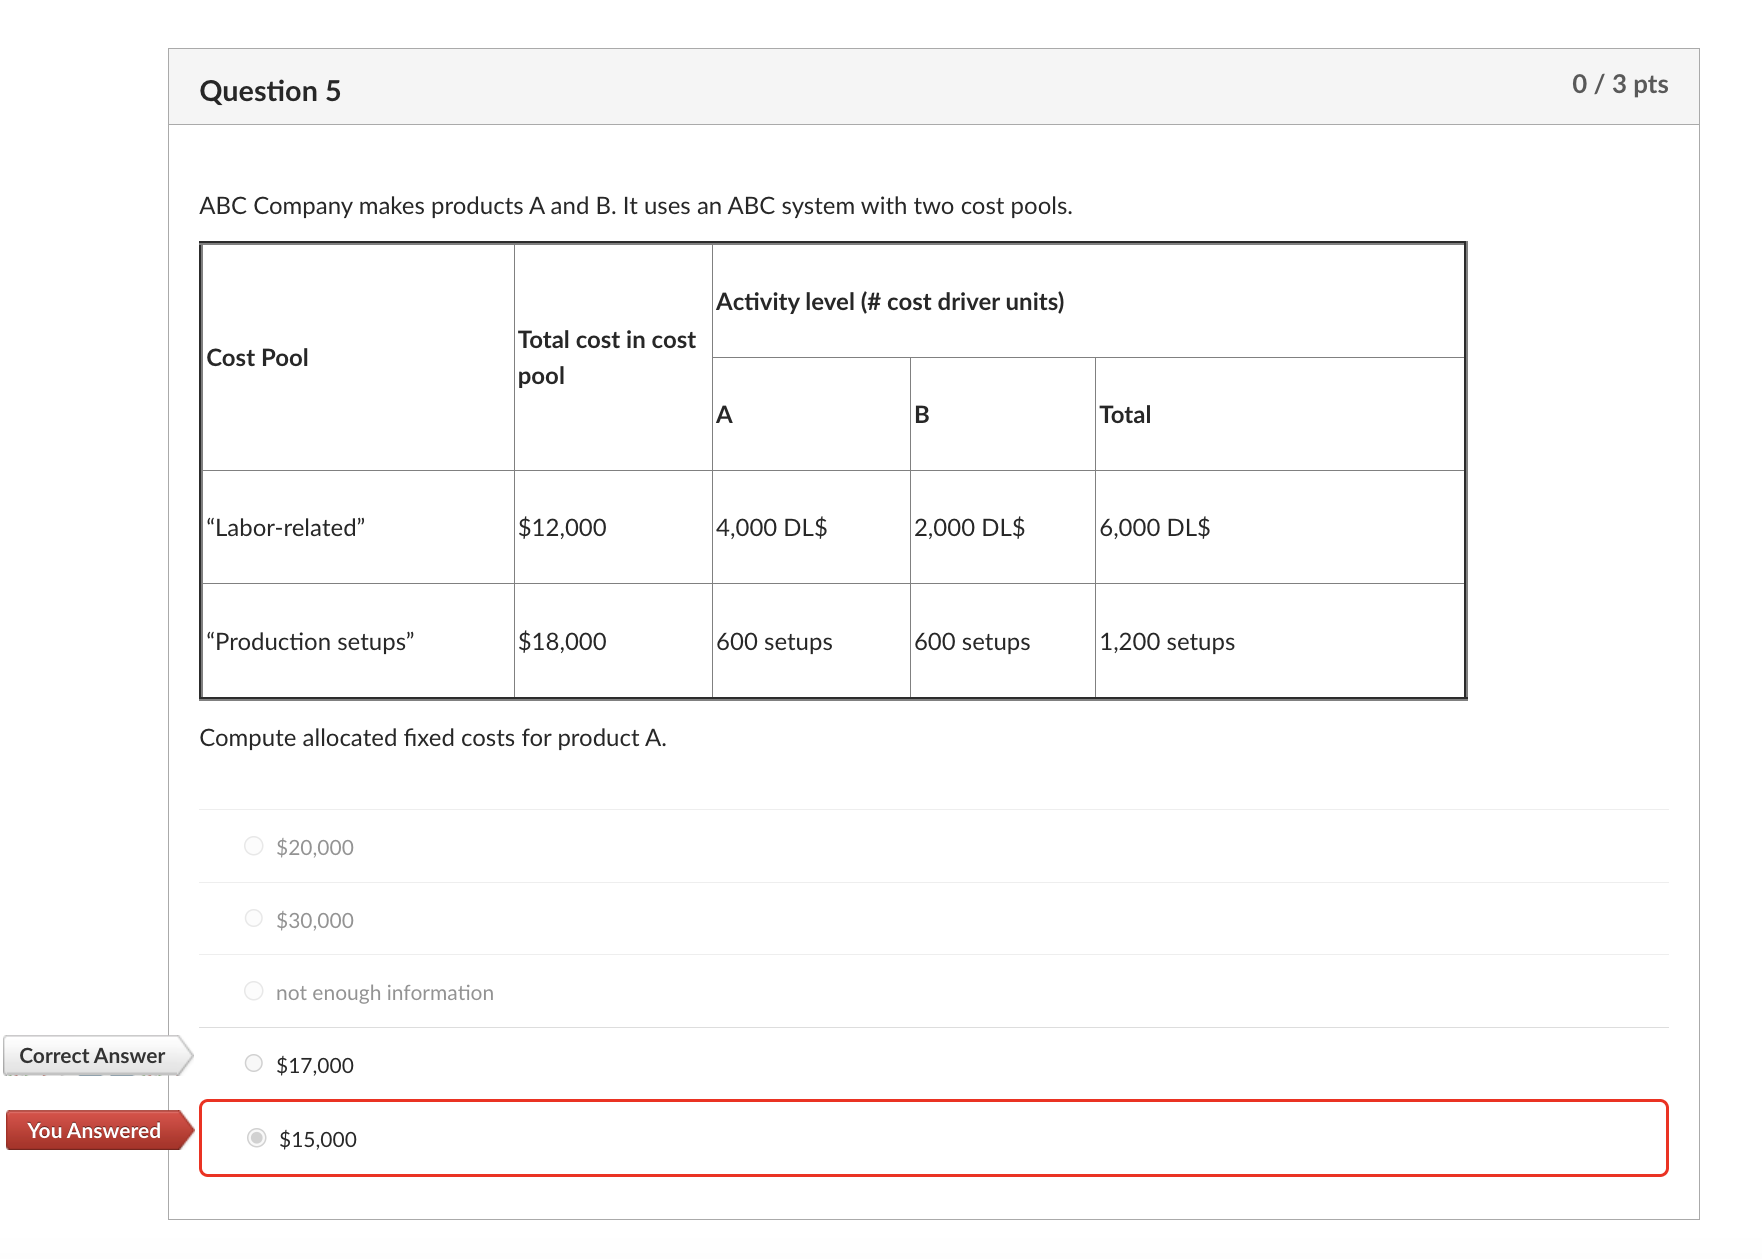
Task: Click the '2,000 DL$' cell
Action: click(970, 528)
